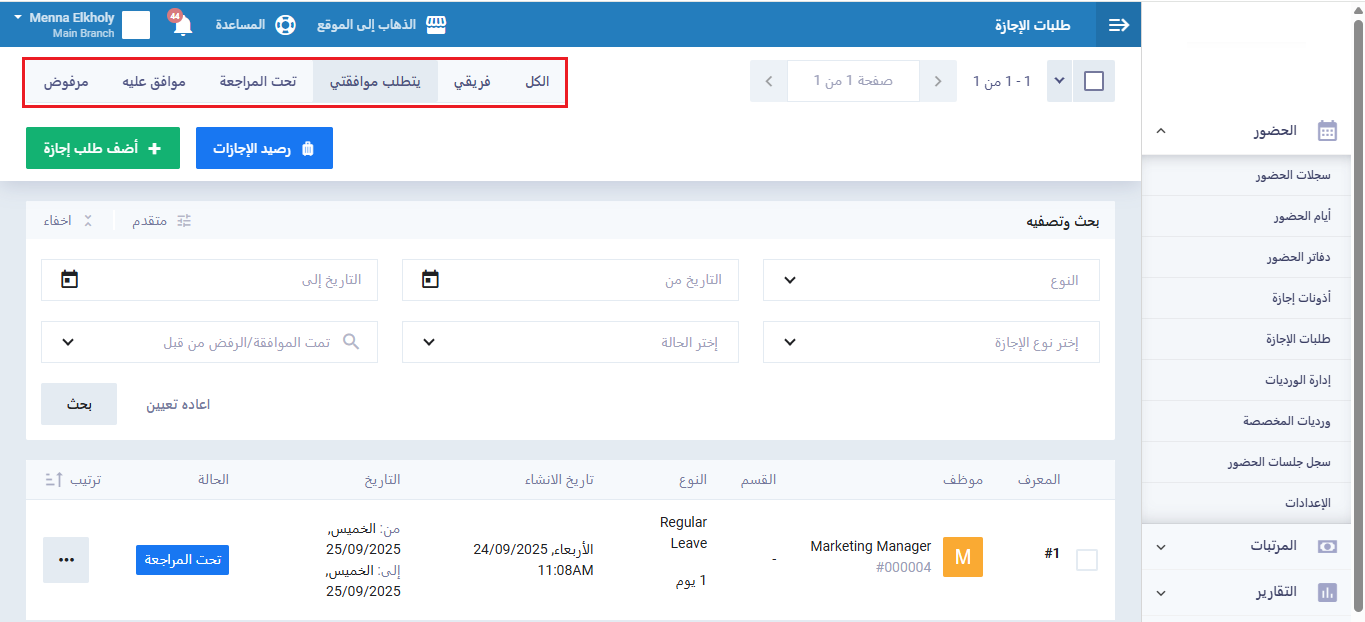Open the bulk selection dropdown arrow
1365x622 pixels.
tap(1059, 82)
